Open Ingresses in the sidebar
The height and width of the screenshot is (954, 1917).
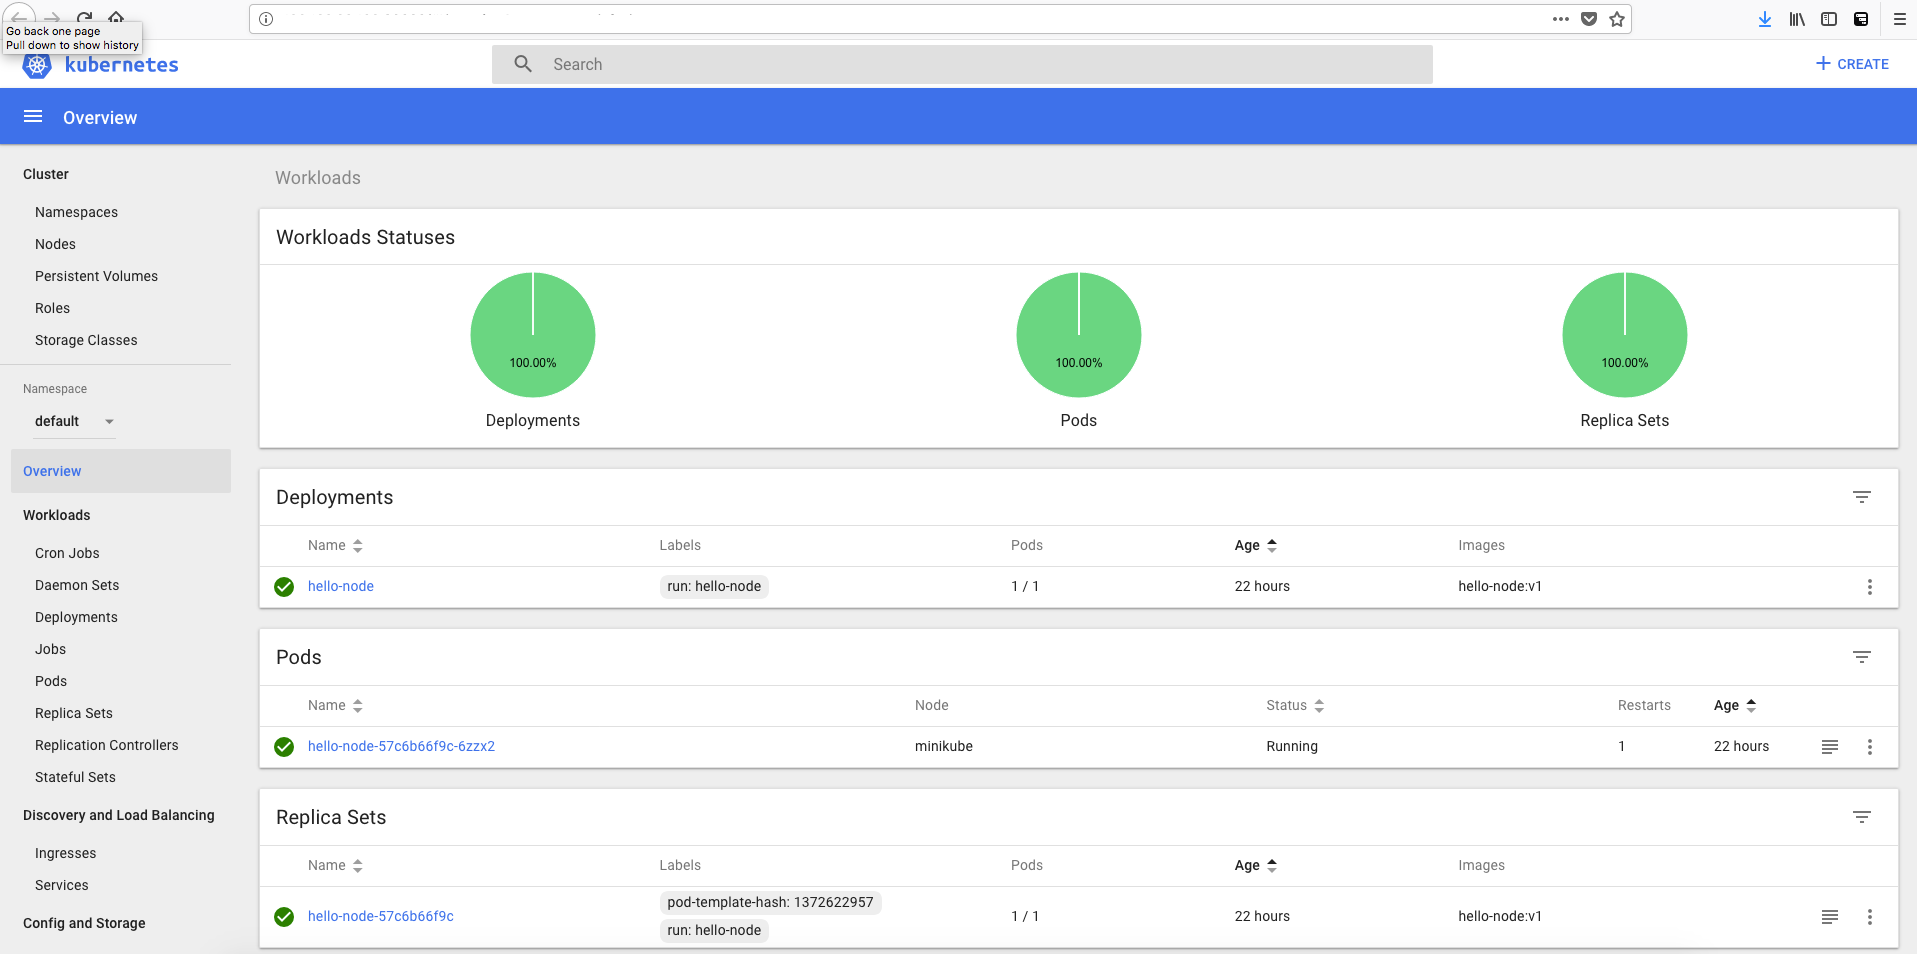click(x=65, y=853)
